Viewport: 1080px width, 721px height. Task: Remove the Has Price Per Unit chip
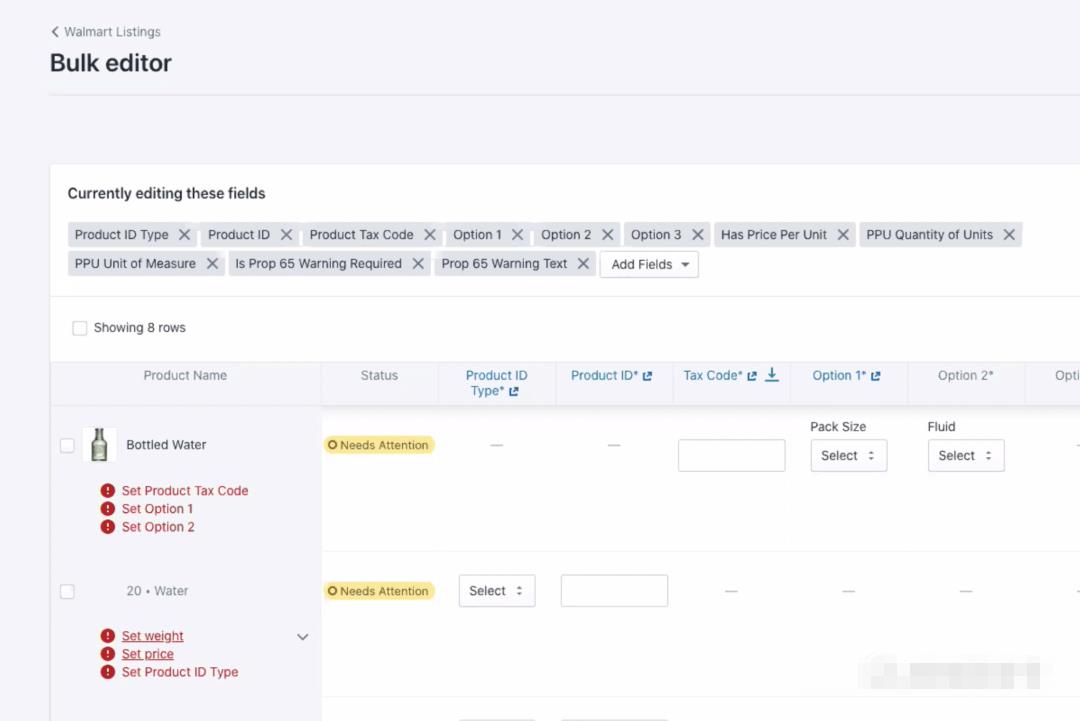[x=843, y=235]
